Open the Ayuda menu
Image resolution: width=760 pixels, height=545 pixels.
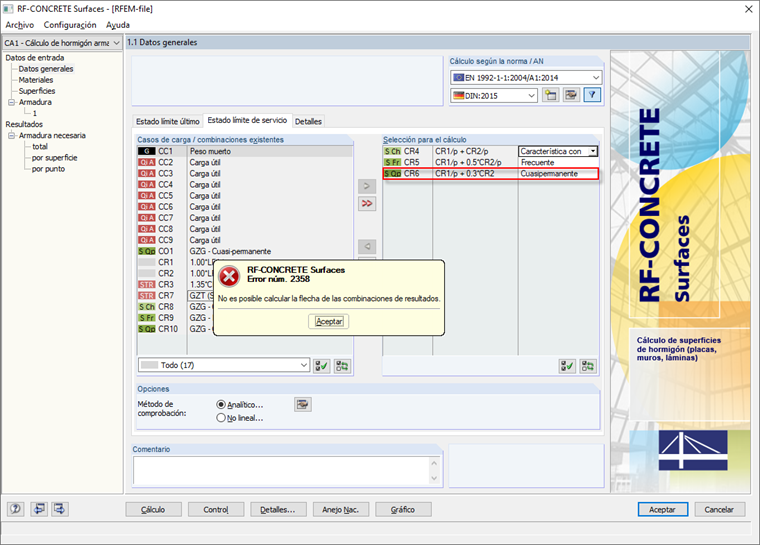click(118, 25)
